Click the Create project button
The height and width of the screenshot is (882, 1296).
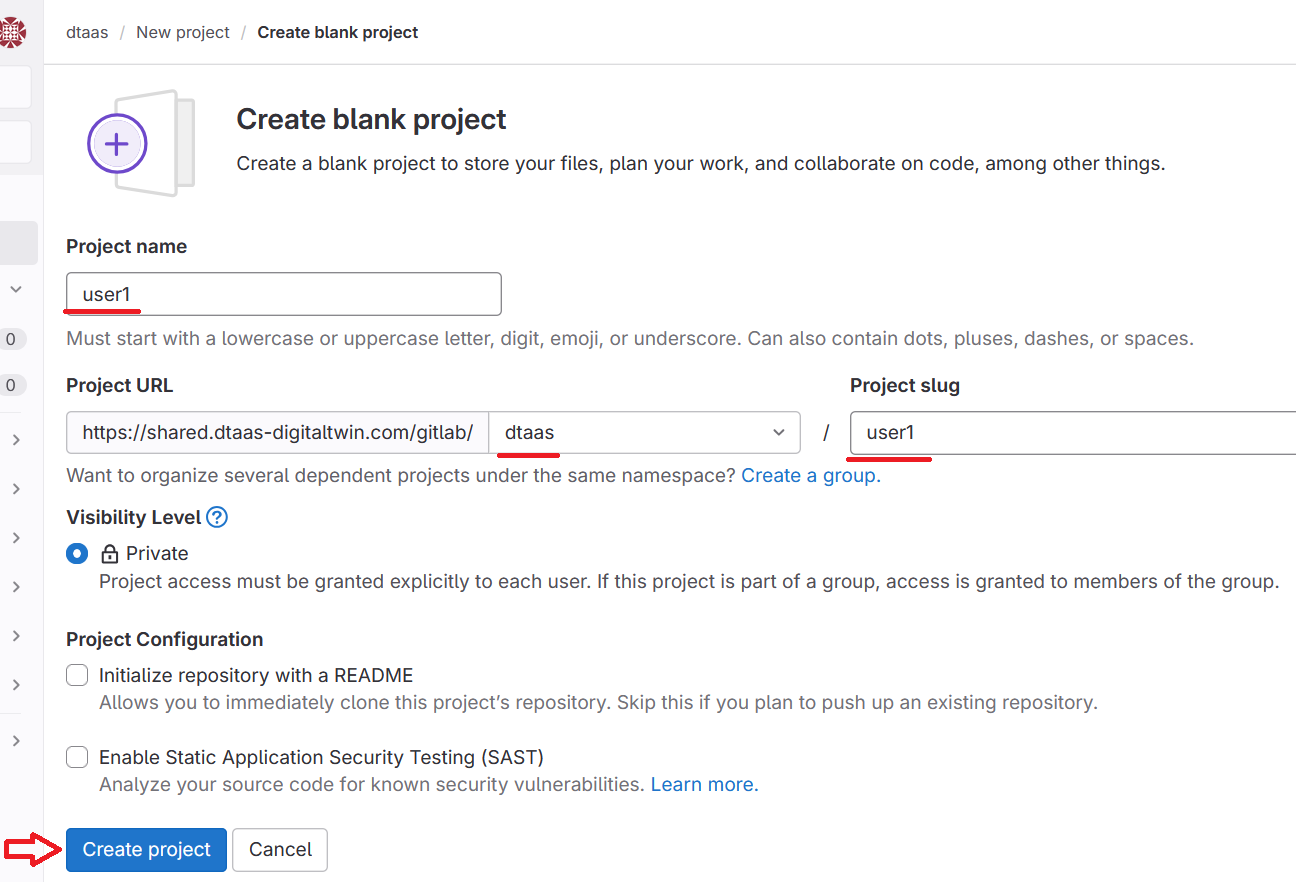[x=146, y=849]
